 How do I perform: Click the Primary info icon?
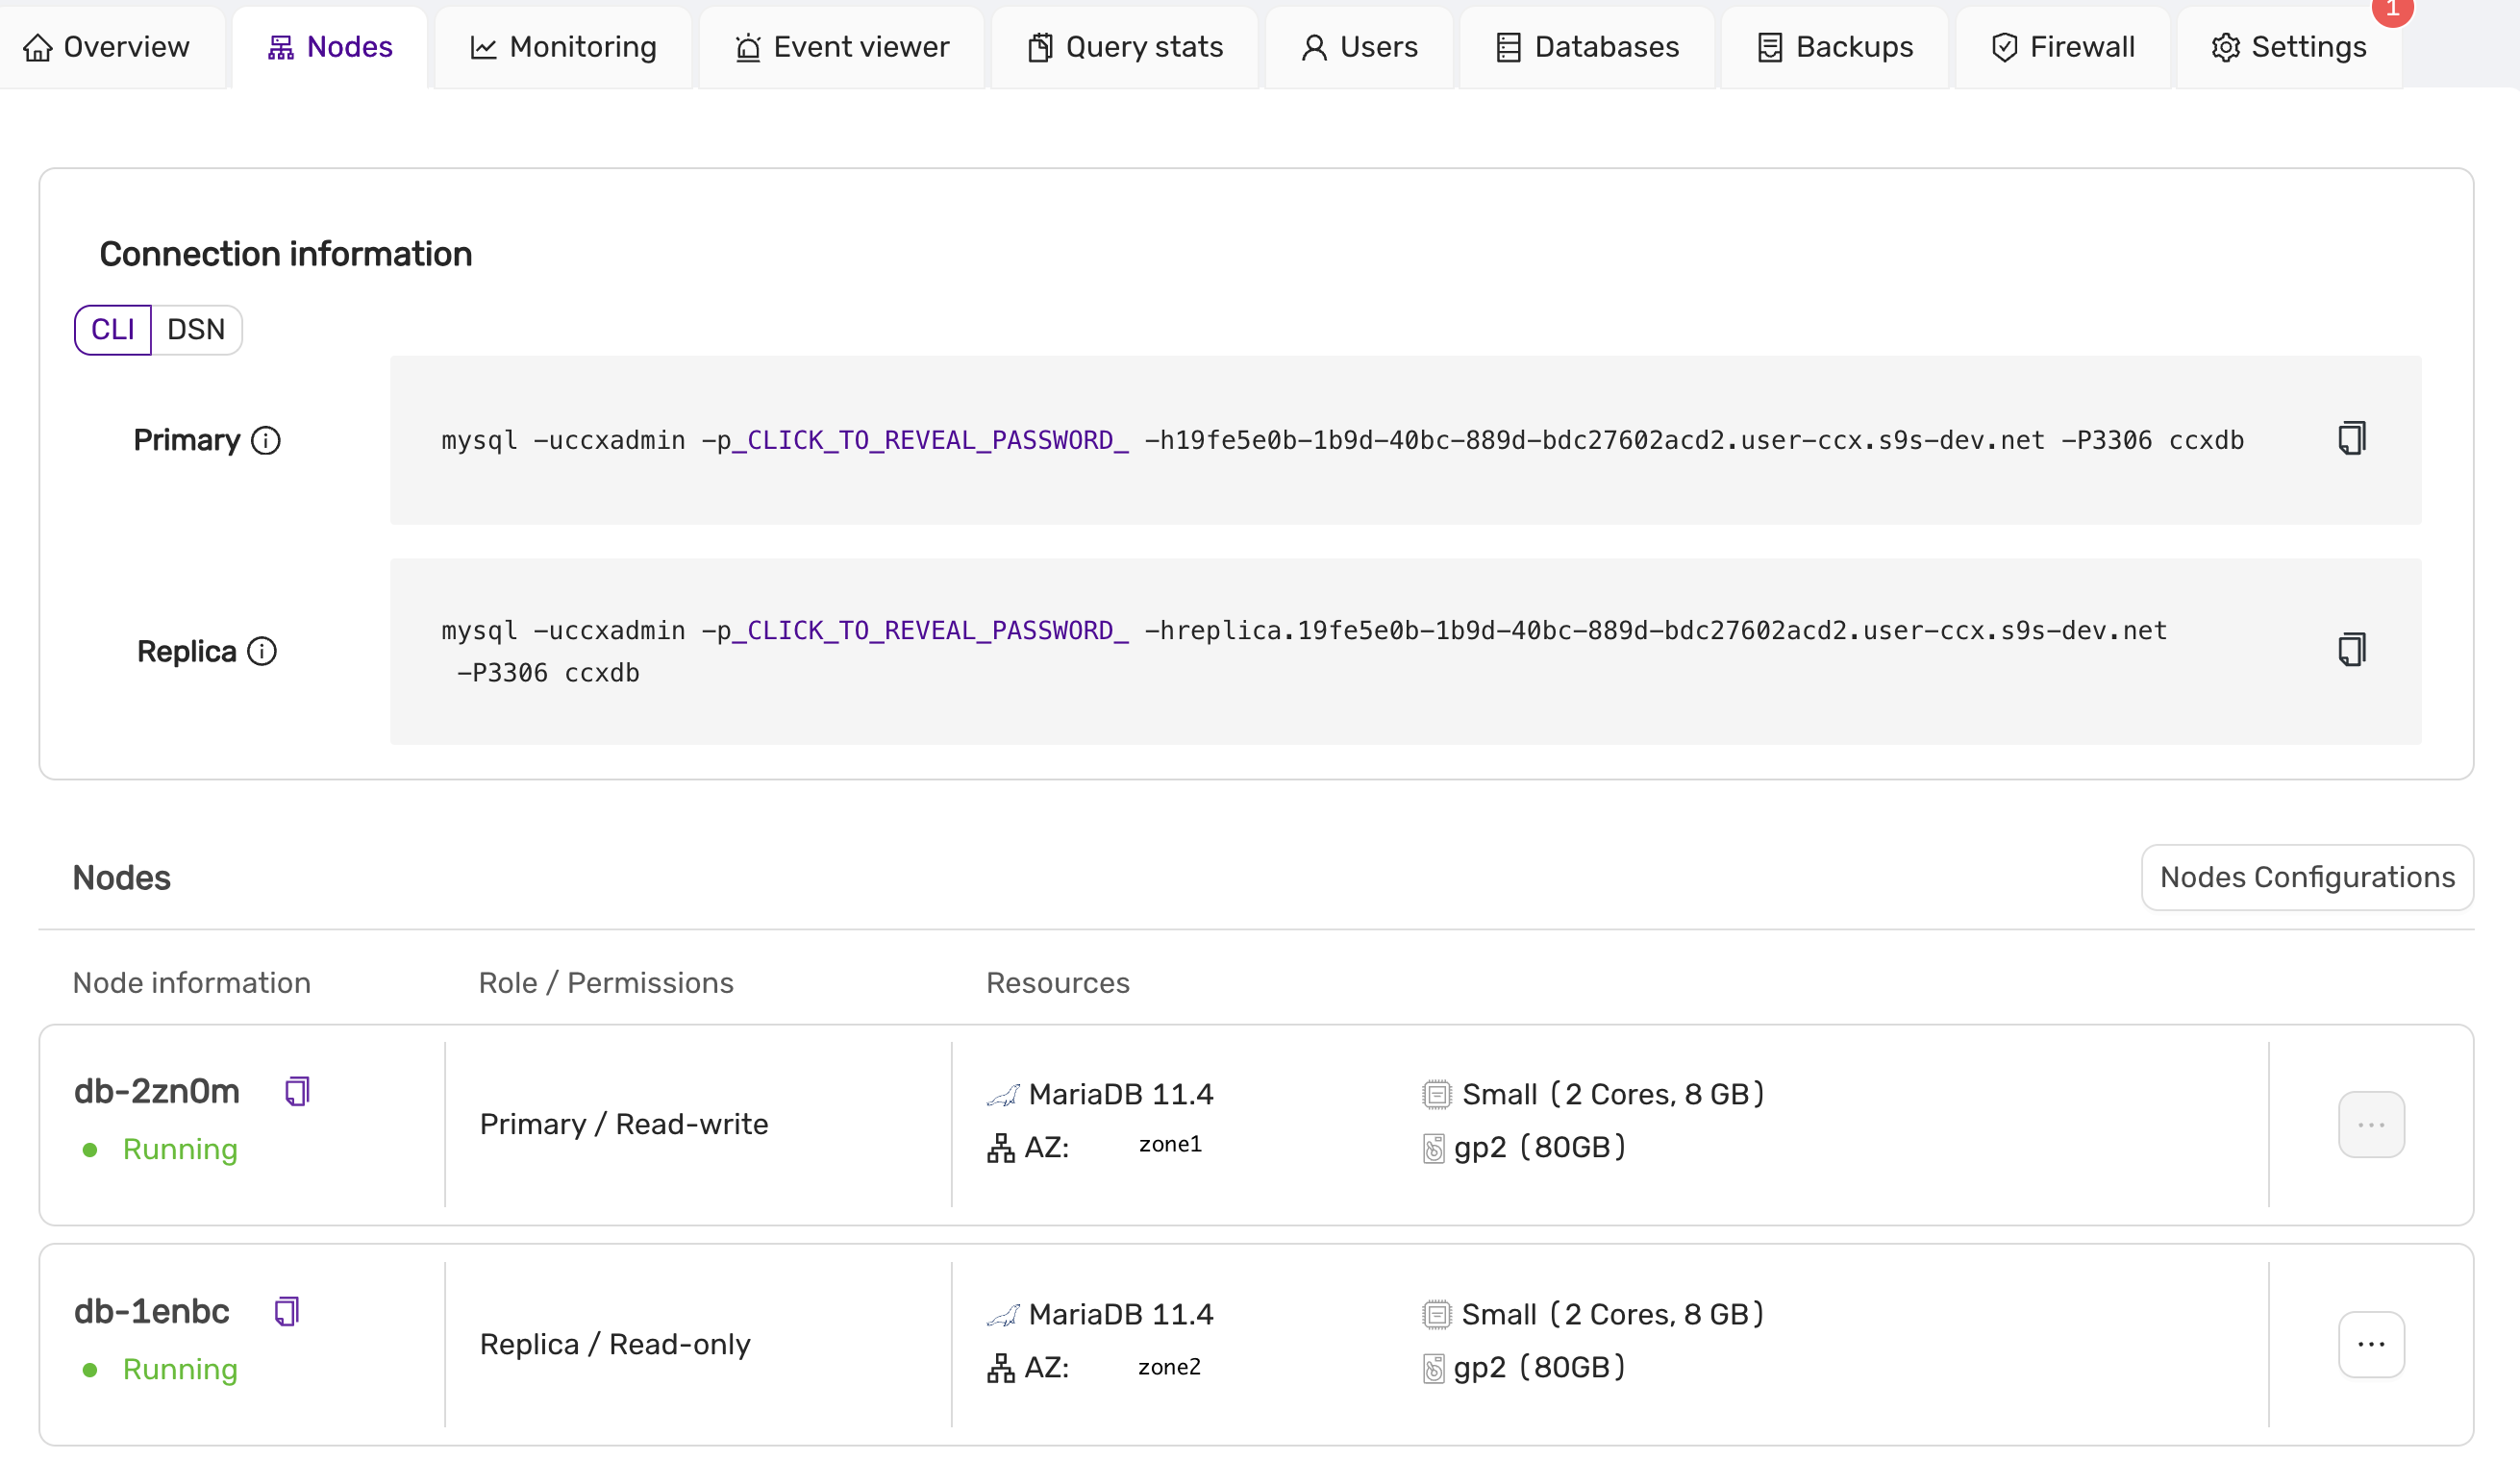tap(265, 440)
